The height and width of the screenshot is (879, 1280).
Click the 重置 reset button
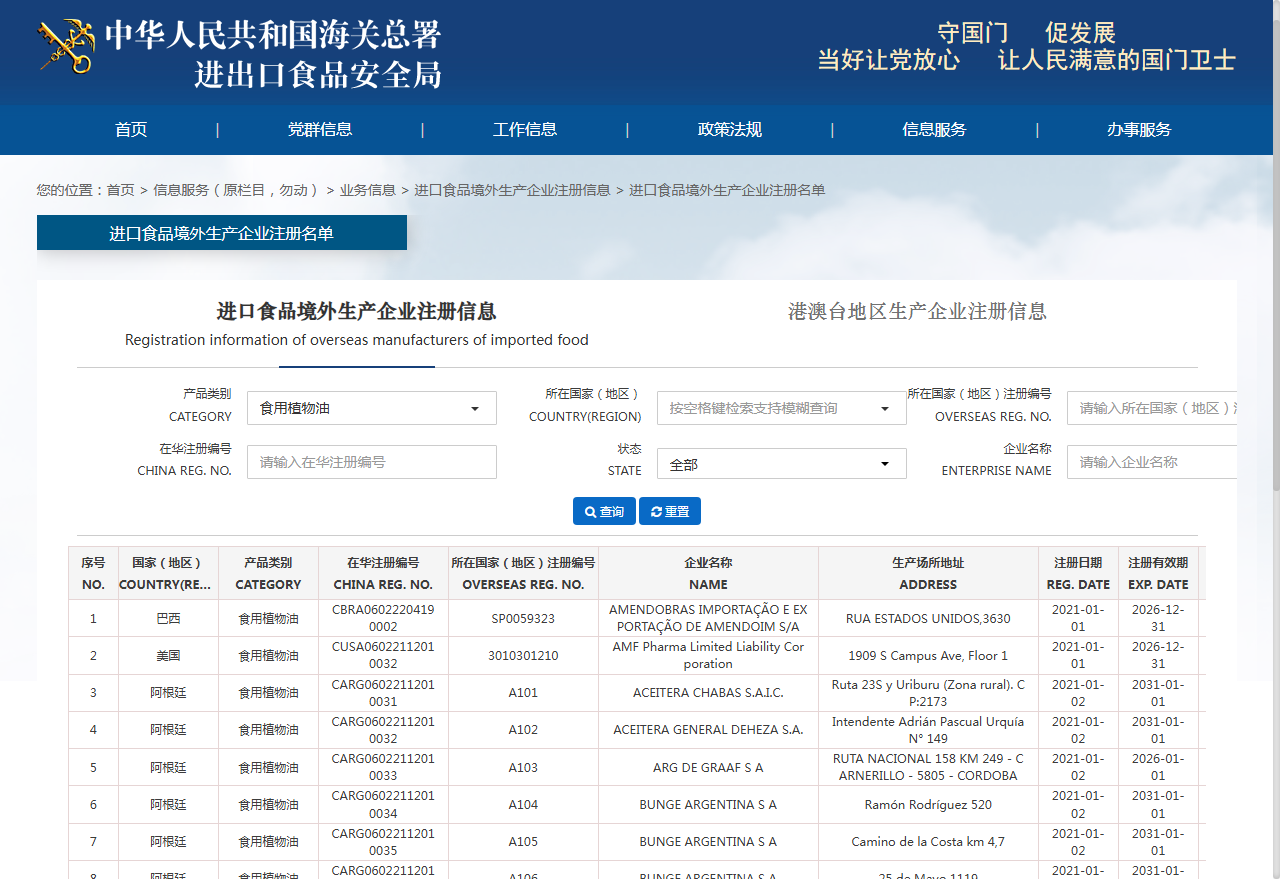tap(670, 511)
